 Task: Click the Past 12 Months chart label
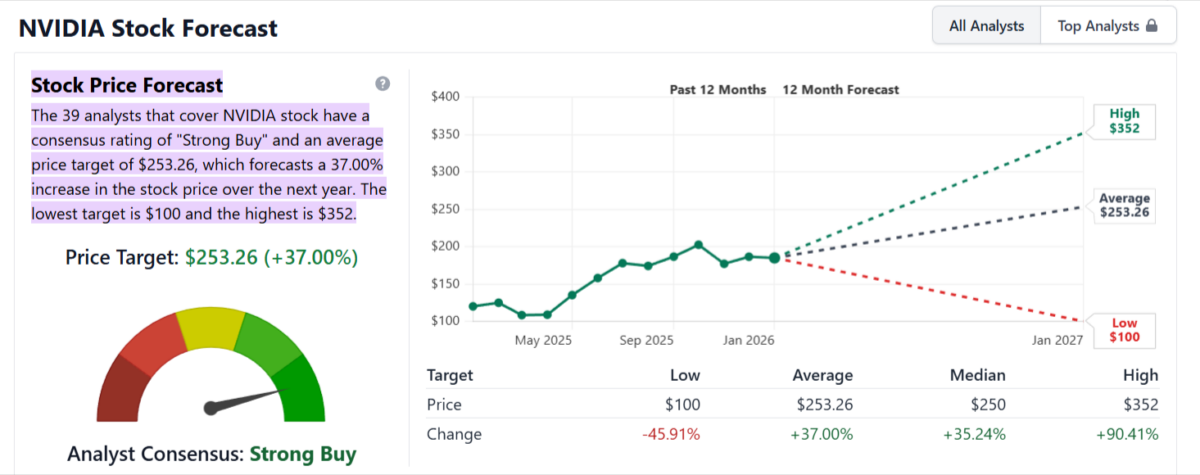pyautogui.click(x=717, y=90)
